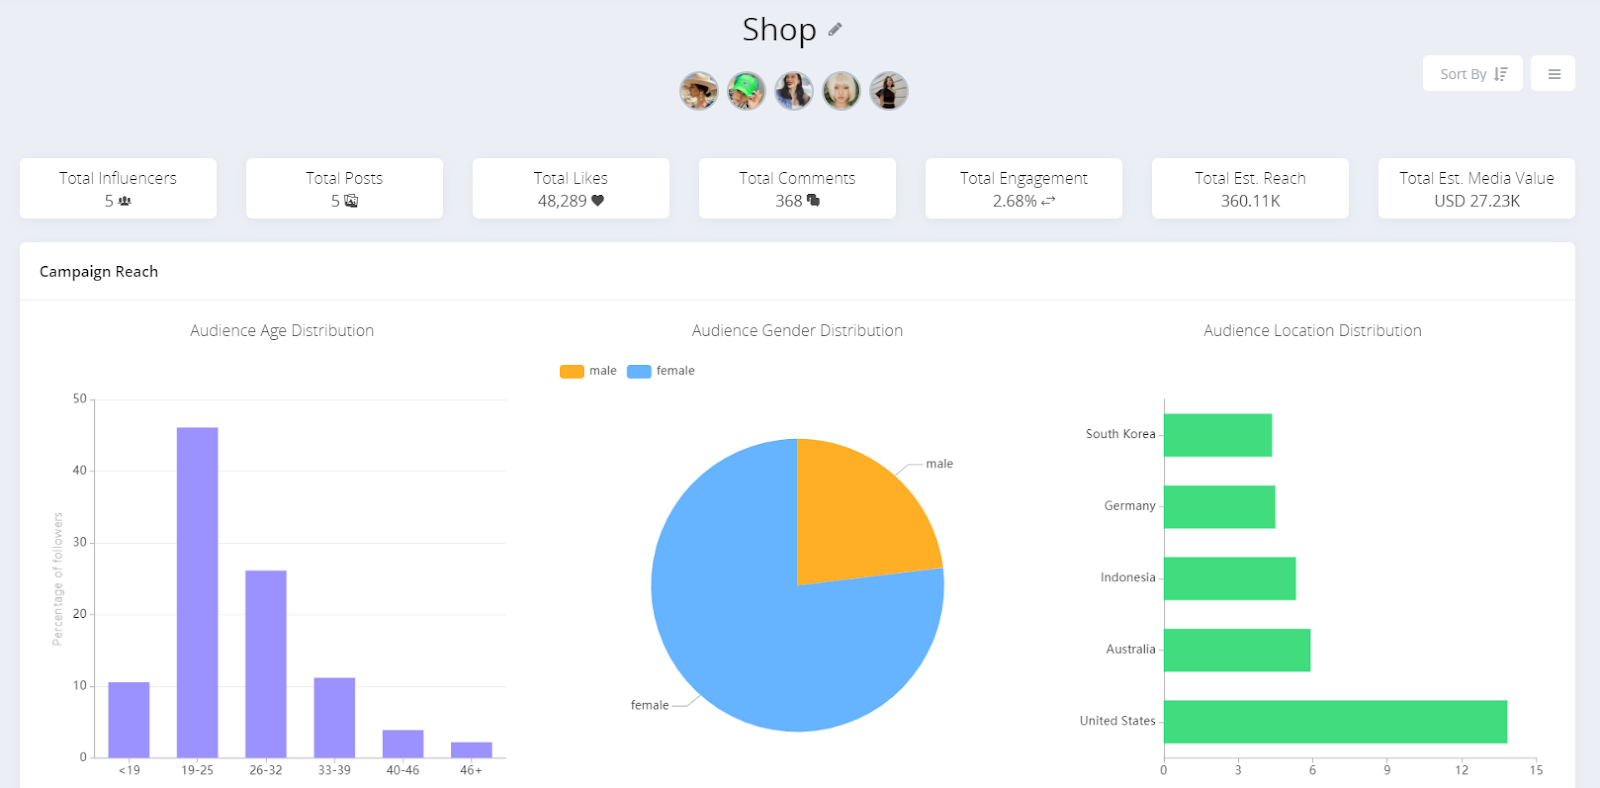Open the Total Est. Reach card

click(x=1250, y=189)
